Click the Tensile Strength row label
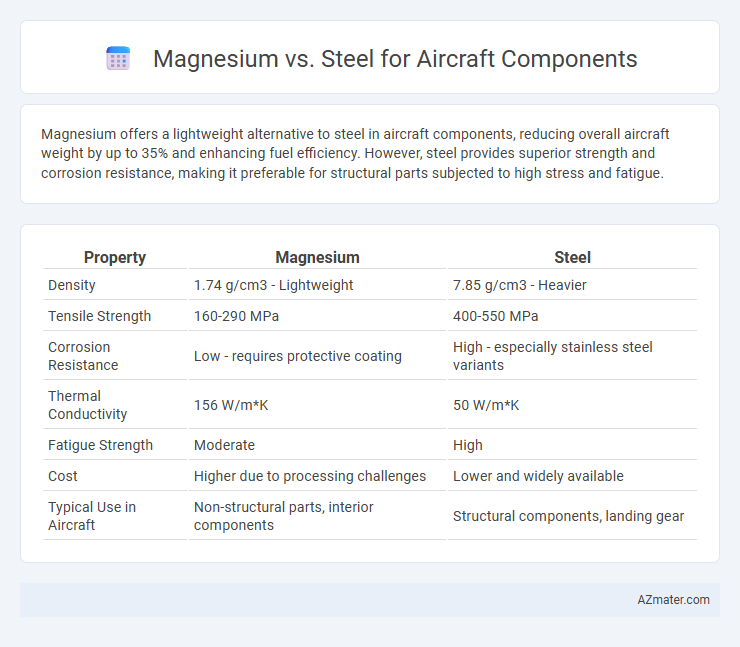The height and width of the screenshot is (647, 740). tap(100, 316)
